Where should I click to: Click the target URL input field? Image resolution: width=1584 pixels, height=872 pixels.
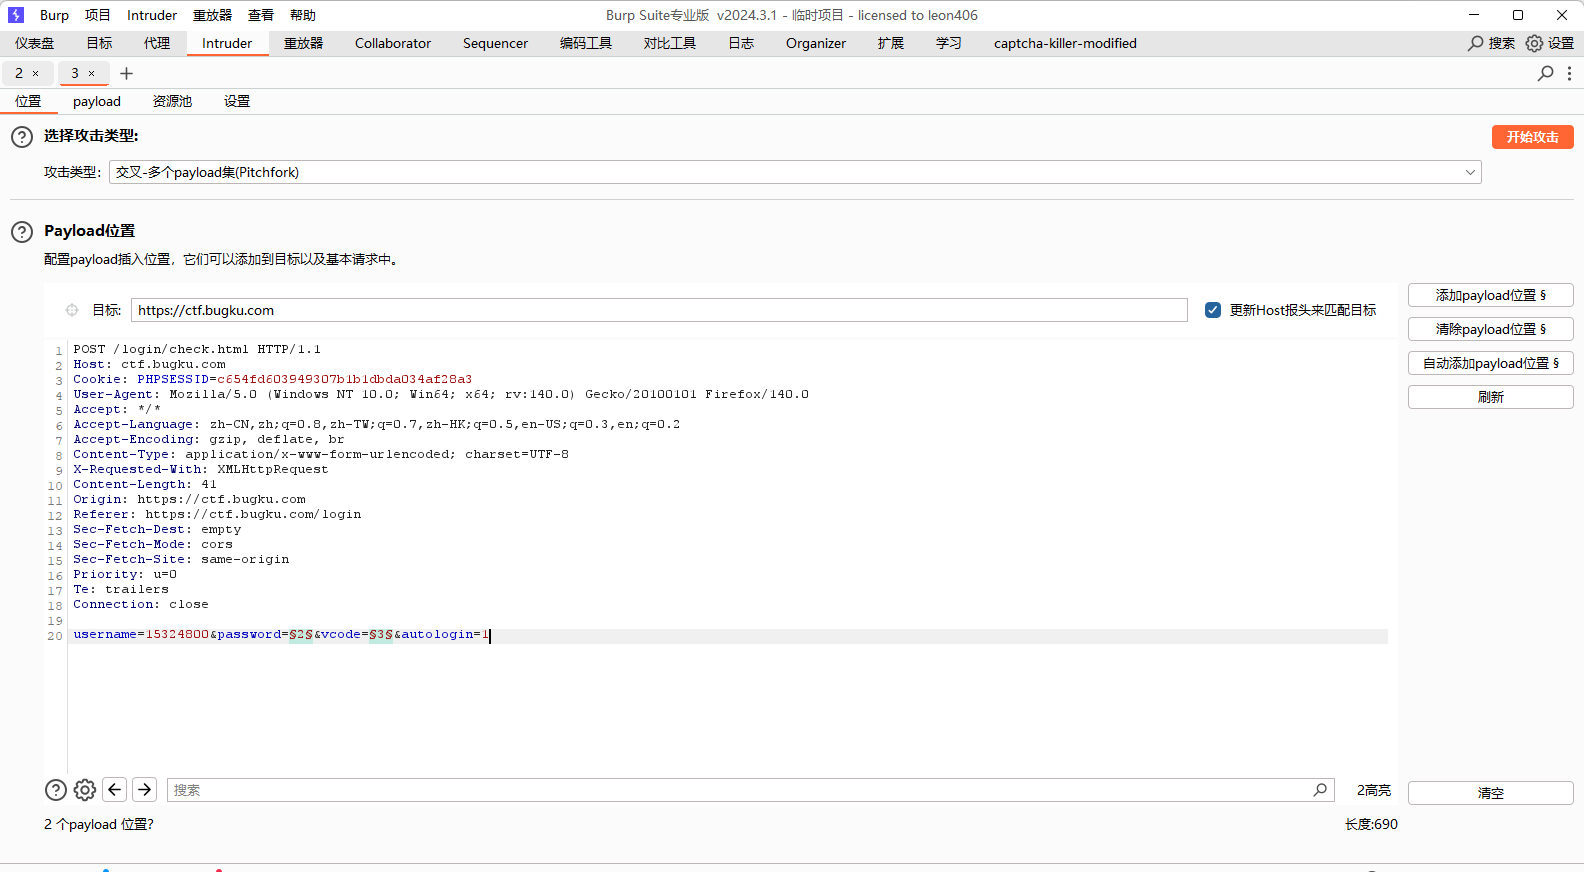pos(659,310)
